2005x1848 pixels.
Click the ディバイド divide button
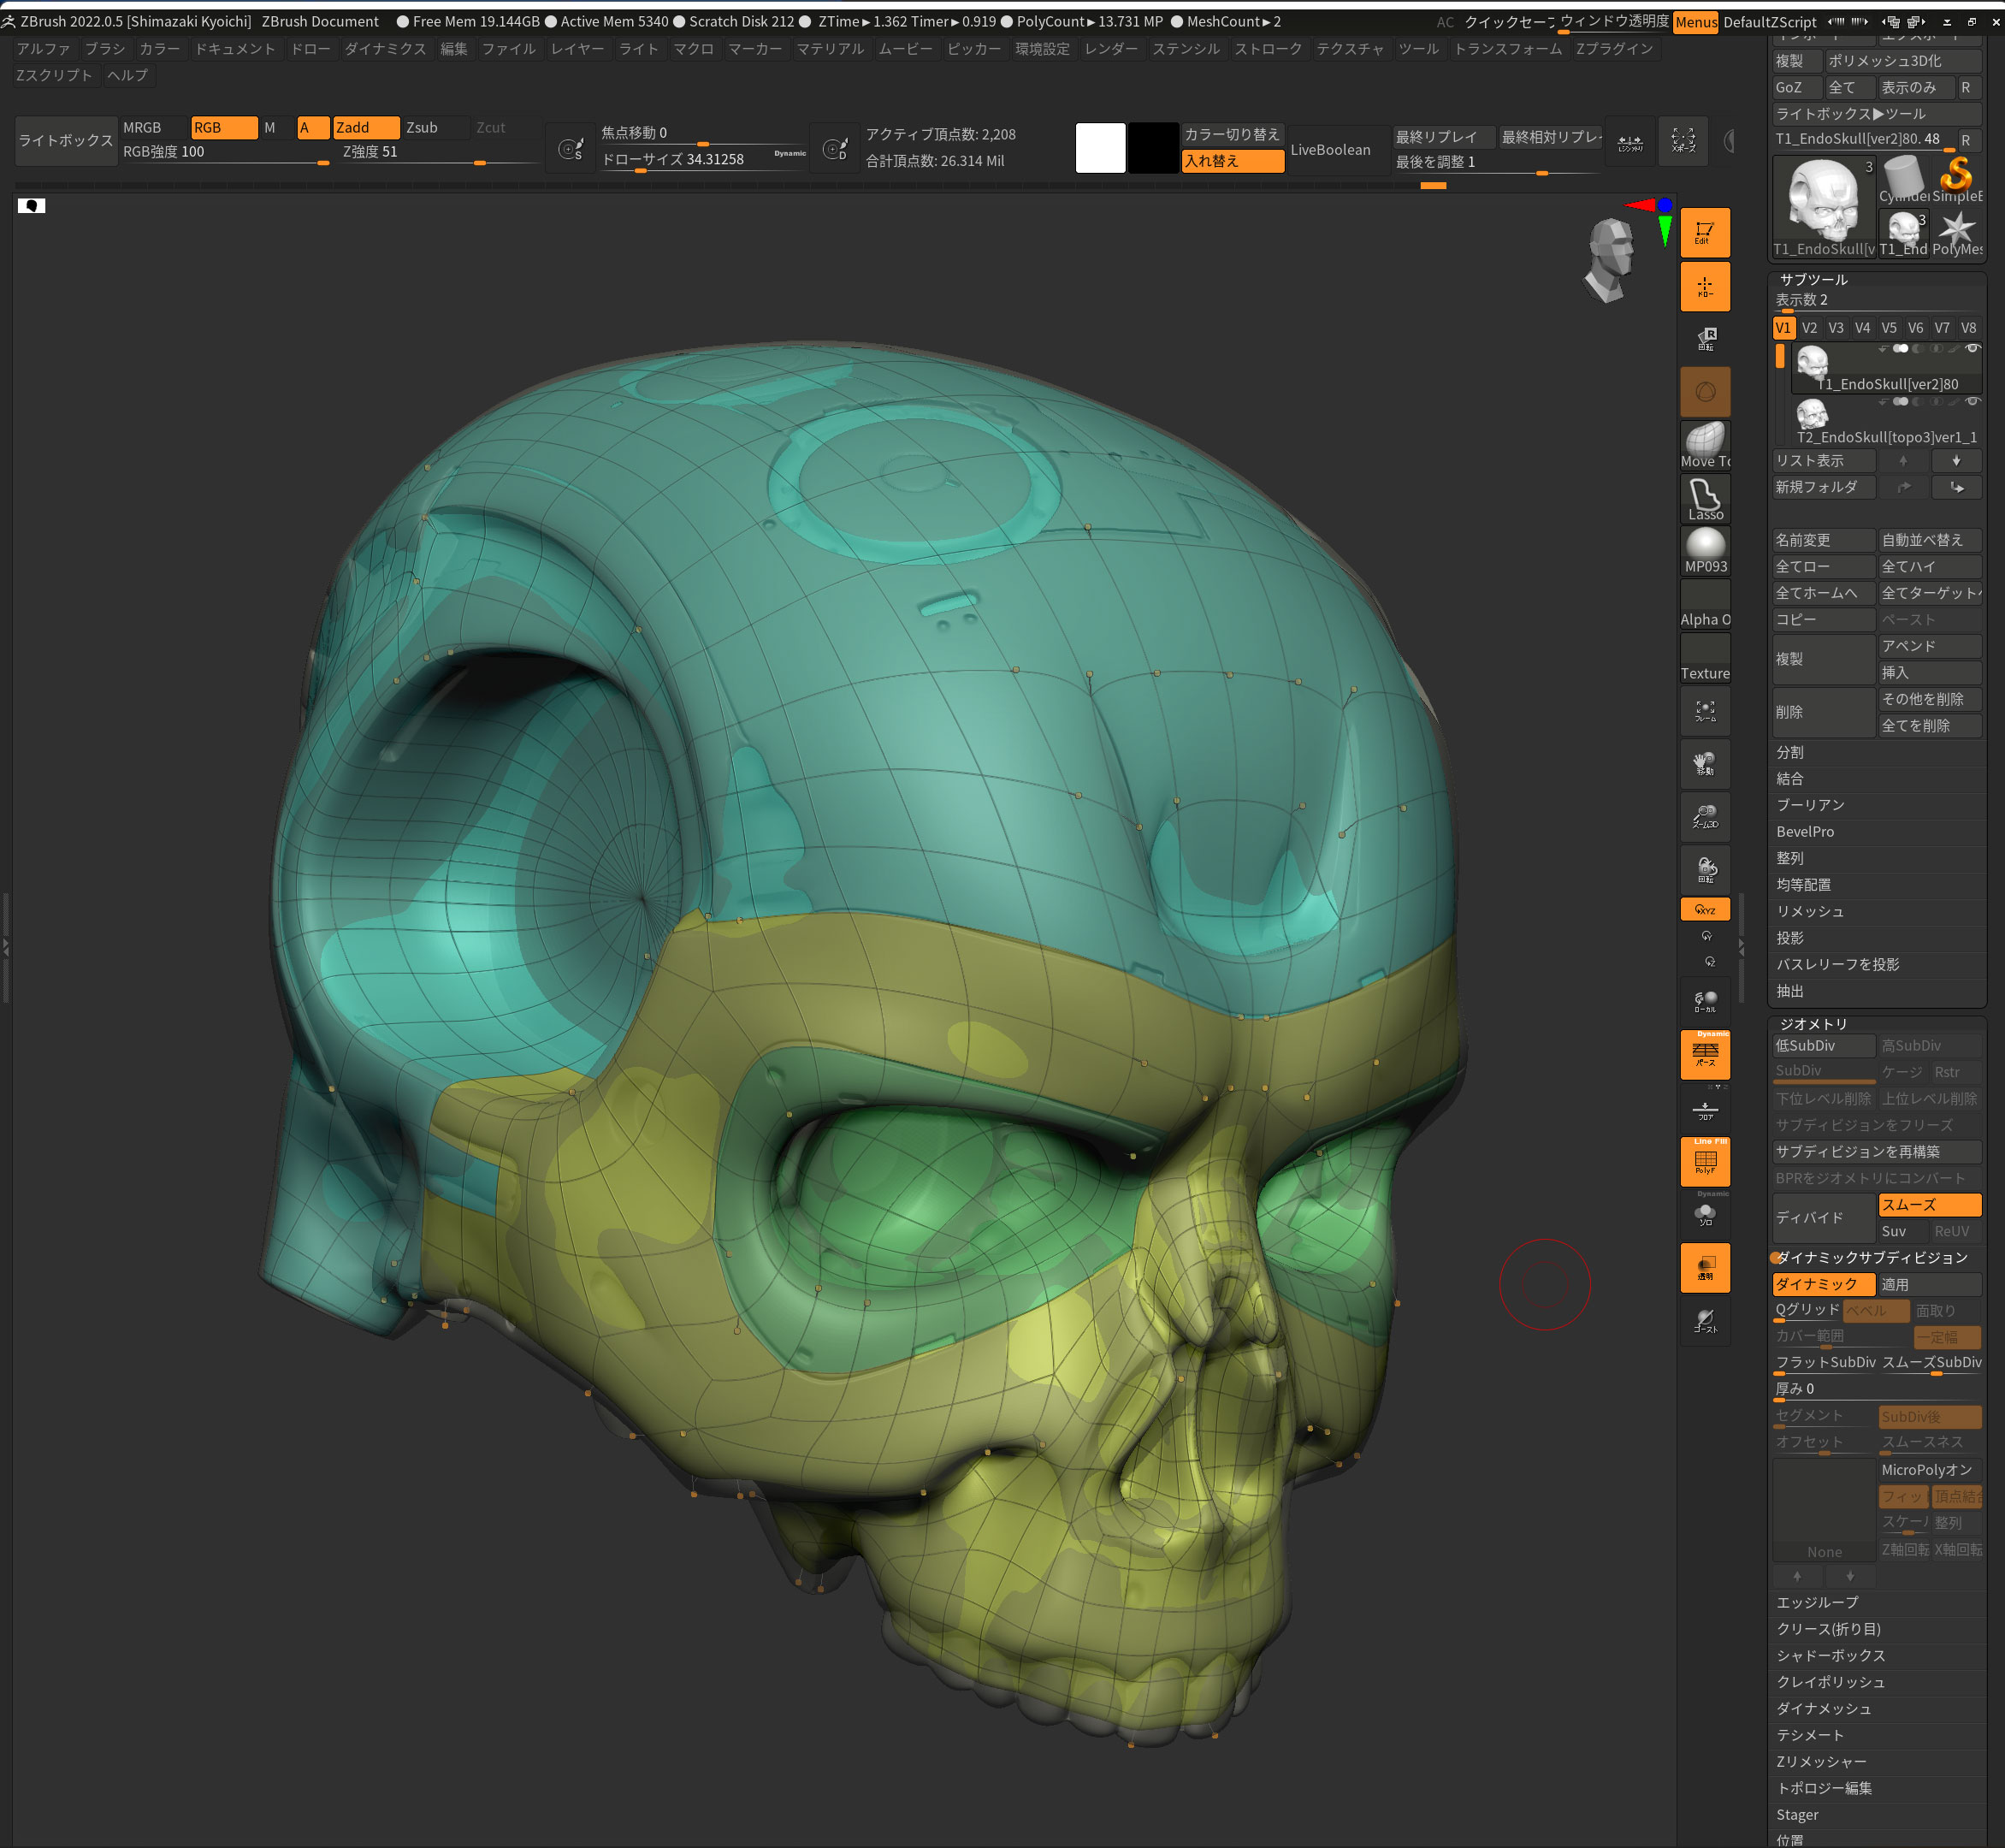(1823, 1218)
